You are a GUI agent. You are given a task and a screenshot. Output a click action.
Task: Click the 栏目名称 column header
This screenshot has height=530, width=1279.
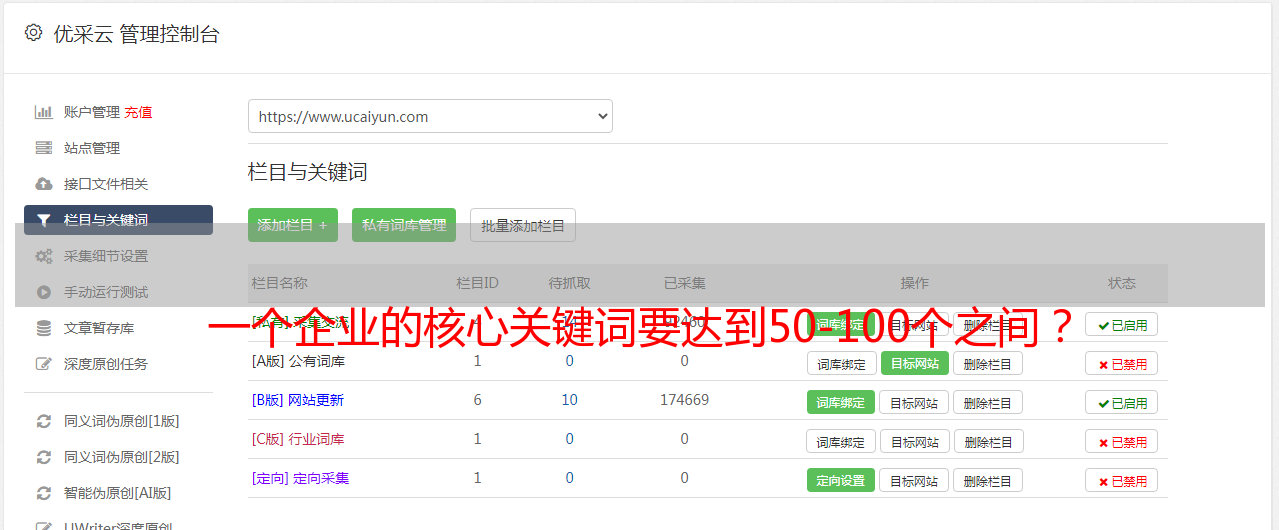(279, 283)
